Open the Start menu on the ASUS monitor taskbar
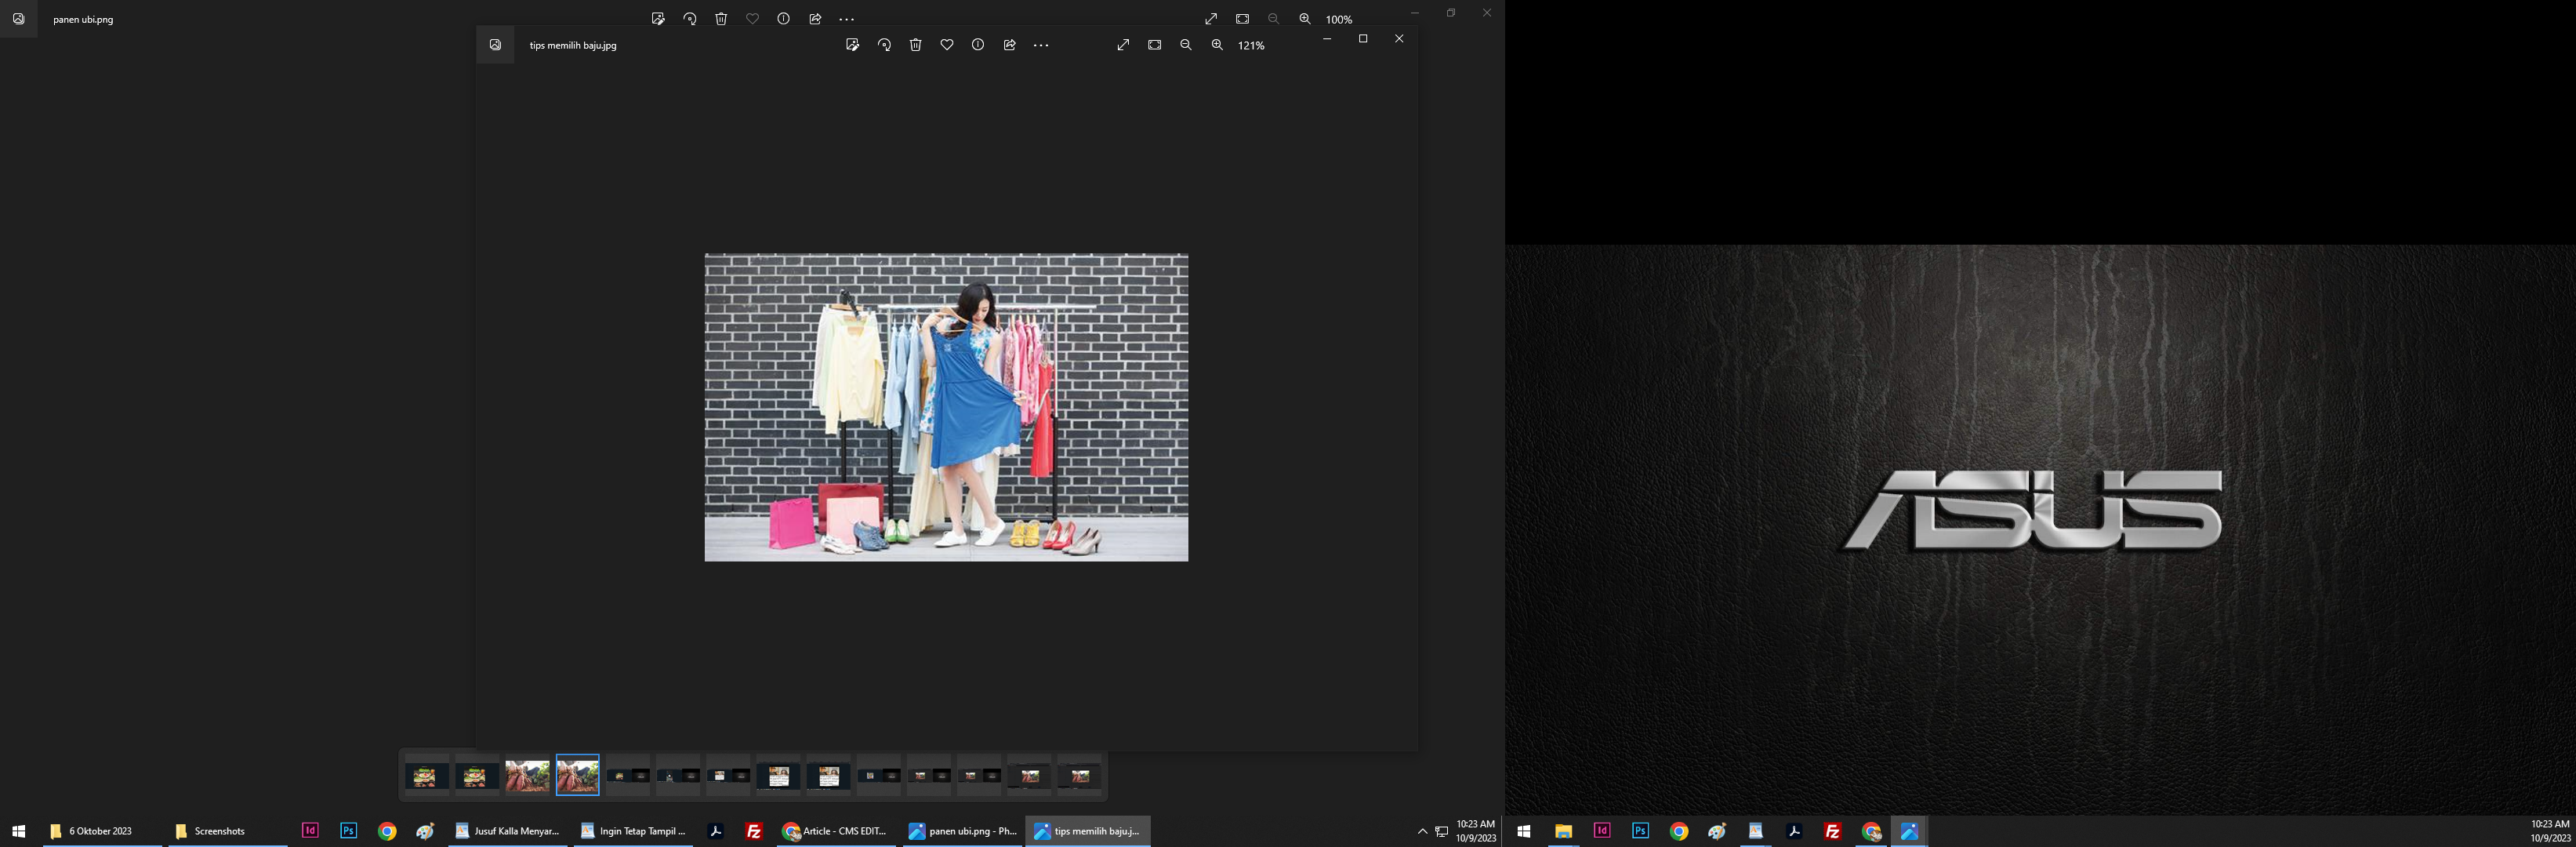The image size is (2576, 847). (x=1524, y=831)
